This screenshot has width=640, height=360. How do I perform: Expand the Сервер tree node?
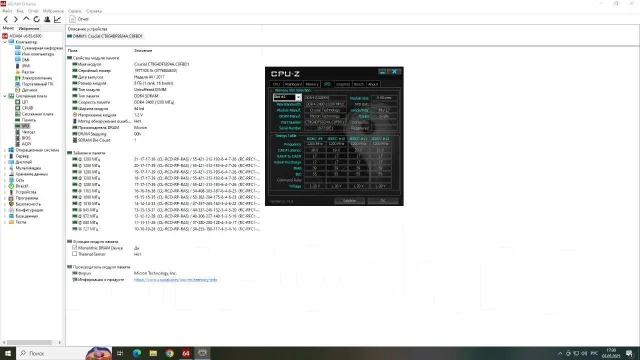(x=5, y=156)
